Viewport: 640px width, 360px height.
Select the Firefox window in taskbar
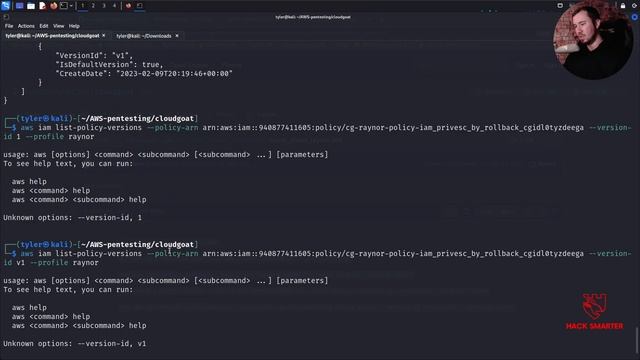pos(128,6)
